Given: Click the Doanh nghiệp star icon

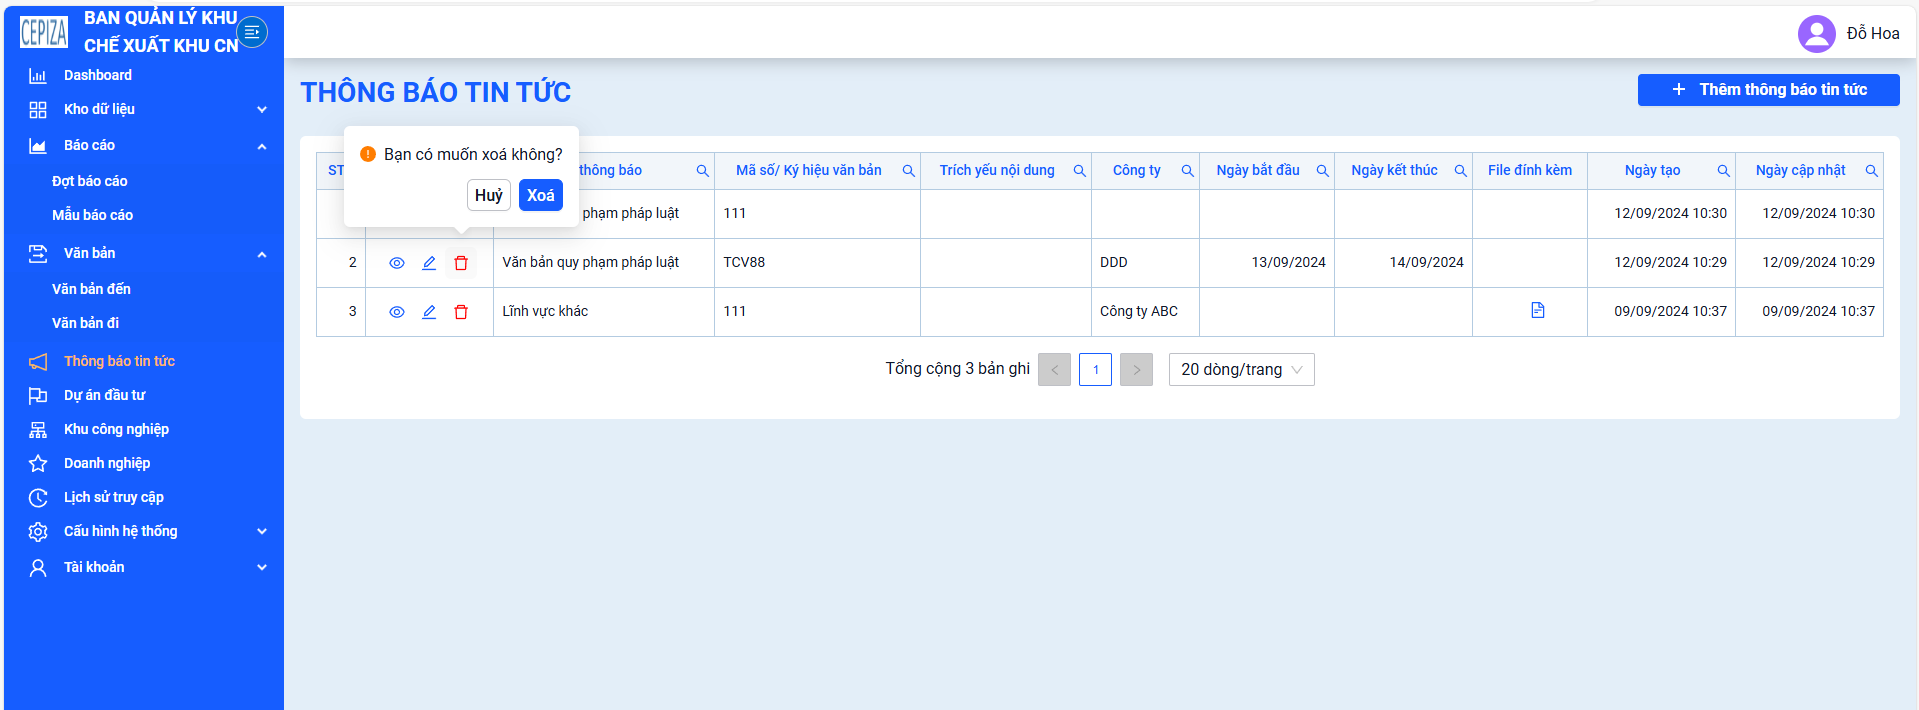Looking at the screenshot, I should tap(38, 464).
